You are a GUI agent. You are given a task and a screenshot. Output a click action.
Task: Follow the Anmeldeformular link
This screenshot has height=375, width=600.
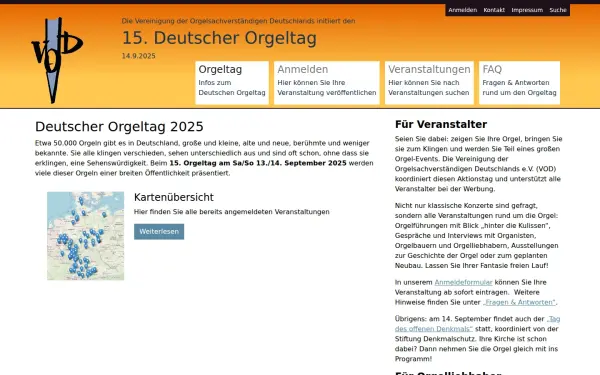click(x=463, y=282)
